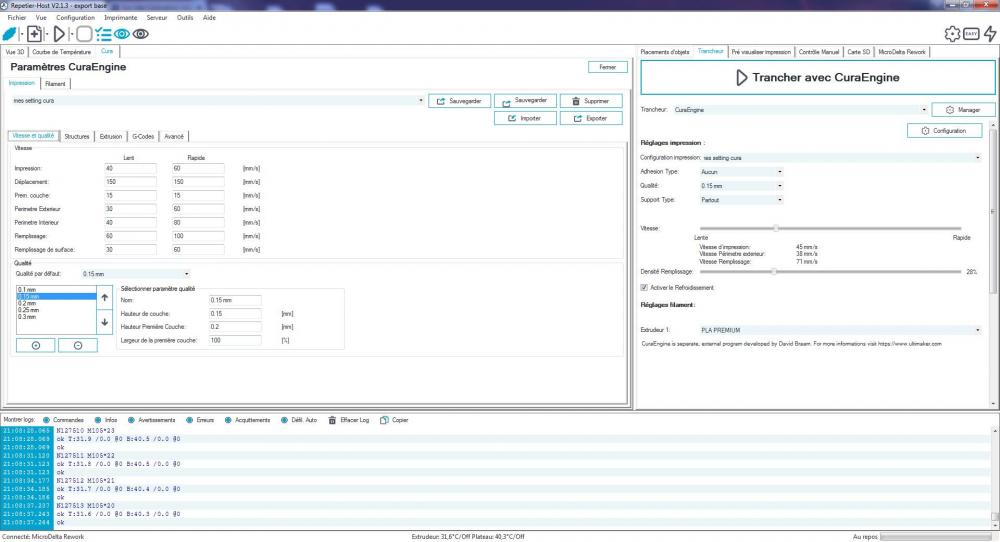Open the Trancheur CuraEngine dropdown
Screen dimensions: 1000x542
[800, 110]
